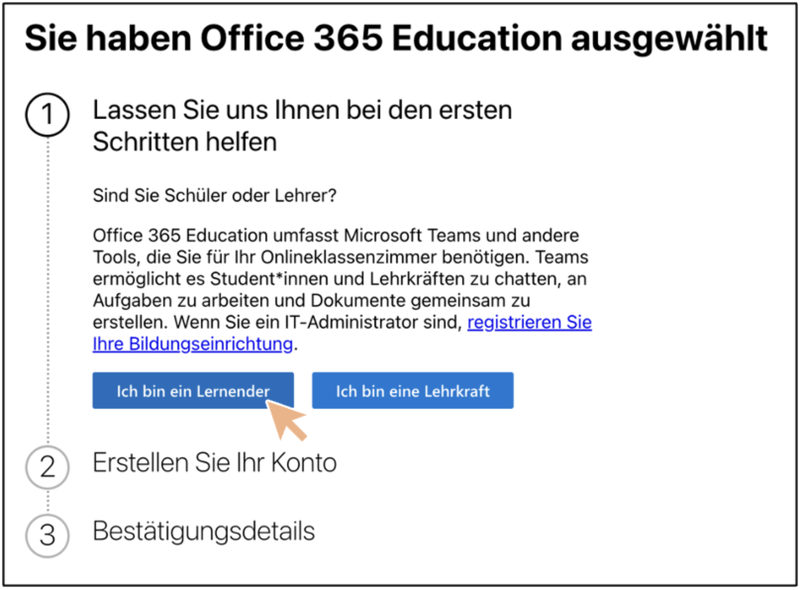Viewport: 800px width, 590px height.
Task: Select 'Ich bin eine Lehrkraft'
Action: coord(413,391)
